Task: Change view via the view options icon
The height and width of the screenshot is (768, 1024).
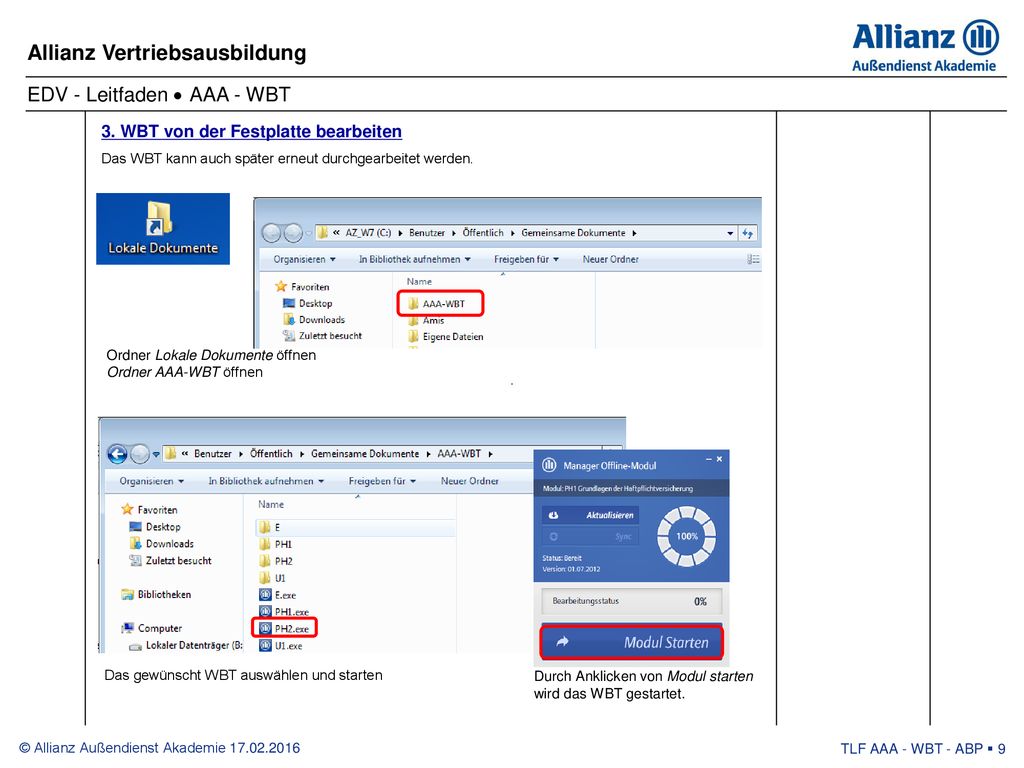Action: click(753, 259)
